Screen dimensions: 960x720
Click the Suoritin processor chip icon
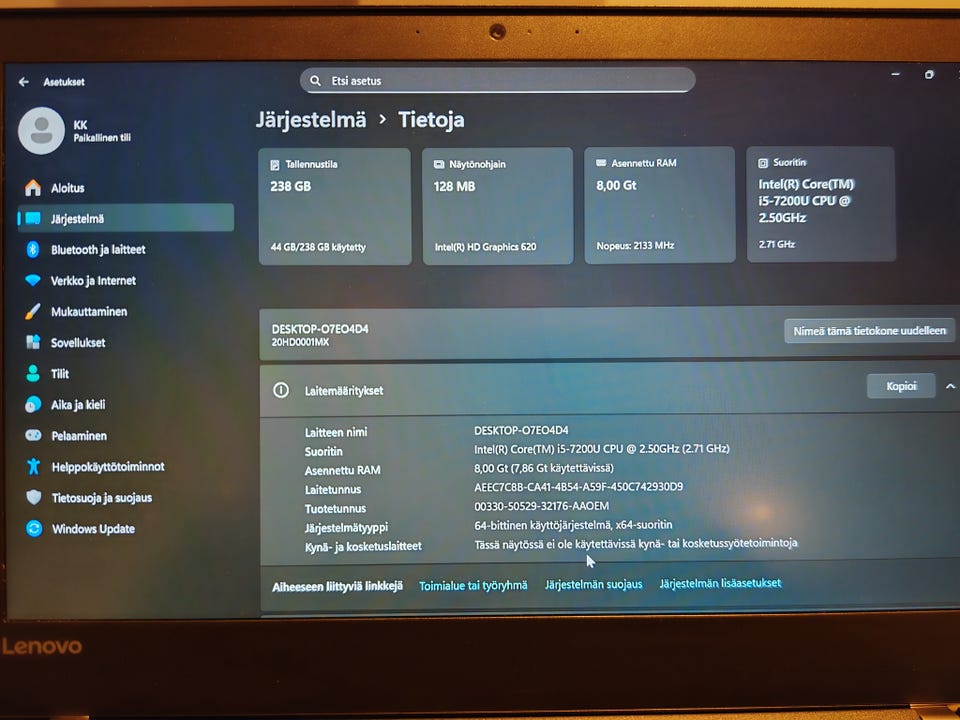[763, 163]
